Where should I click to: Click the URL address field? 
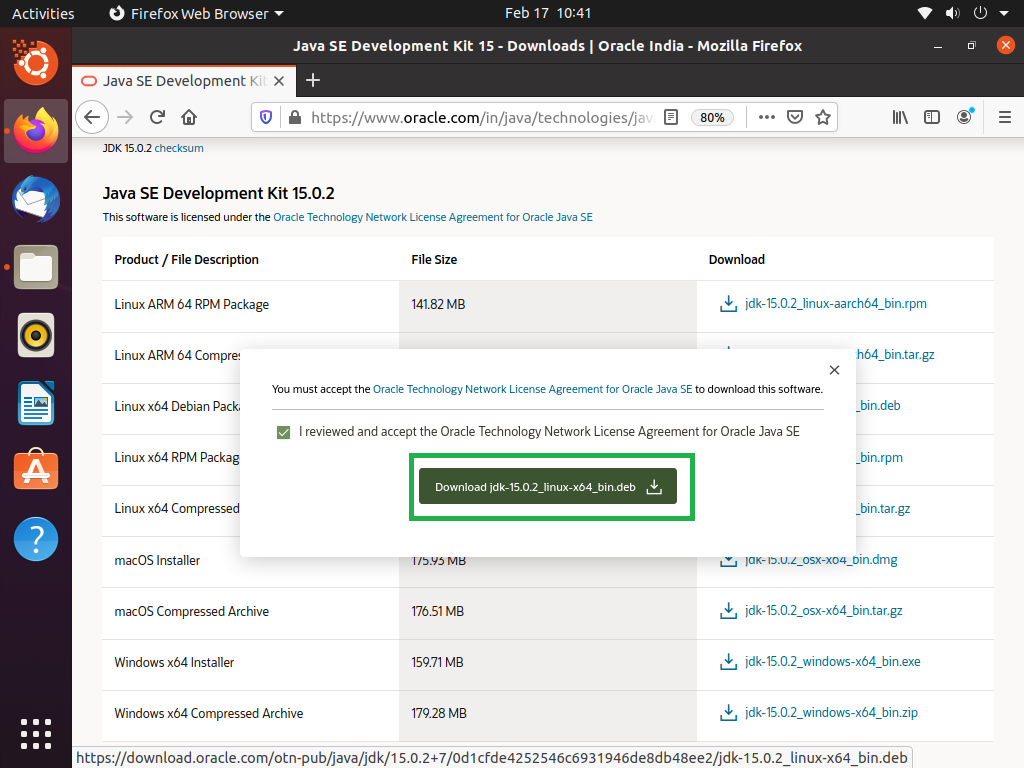click(482, 118)
